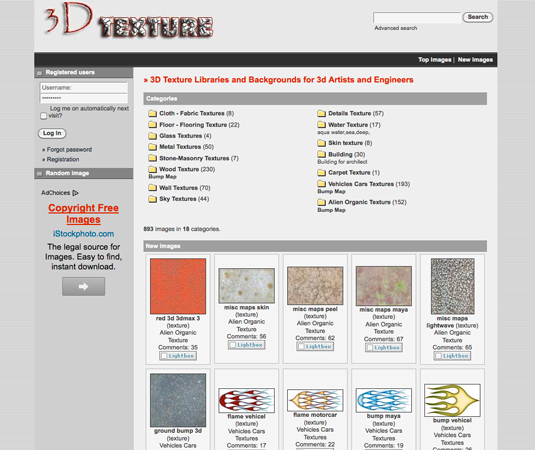Check Lightbox box for misc maps maya

pos(370,348)
